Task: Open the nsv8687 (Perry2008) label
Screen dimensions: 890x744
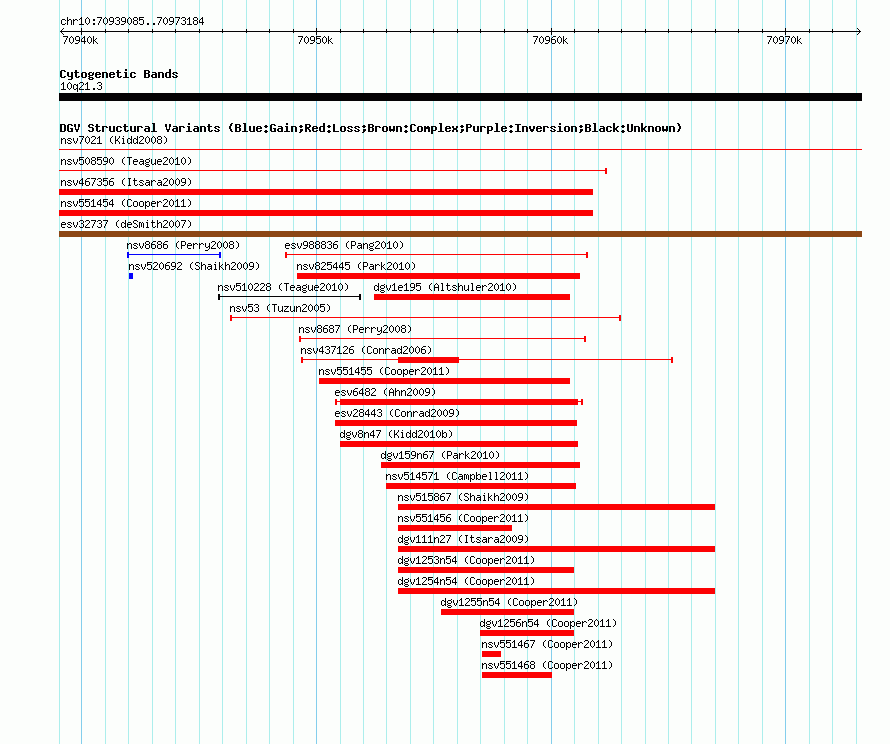Action: click(355, 329)
